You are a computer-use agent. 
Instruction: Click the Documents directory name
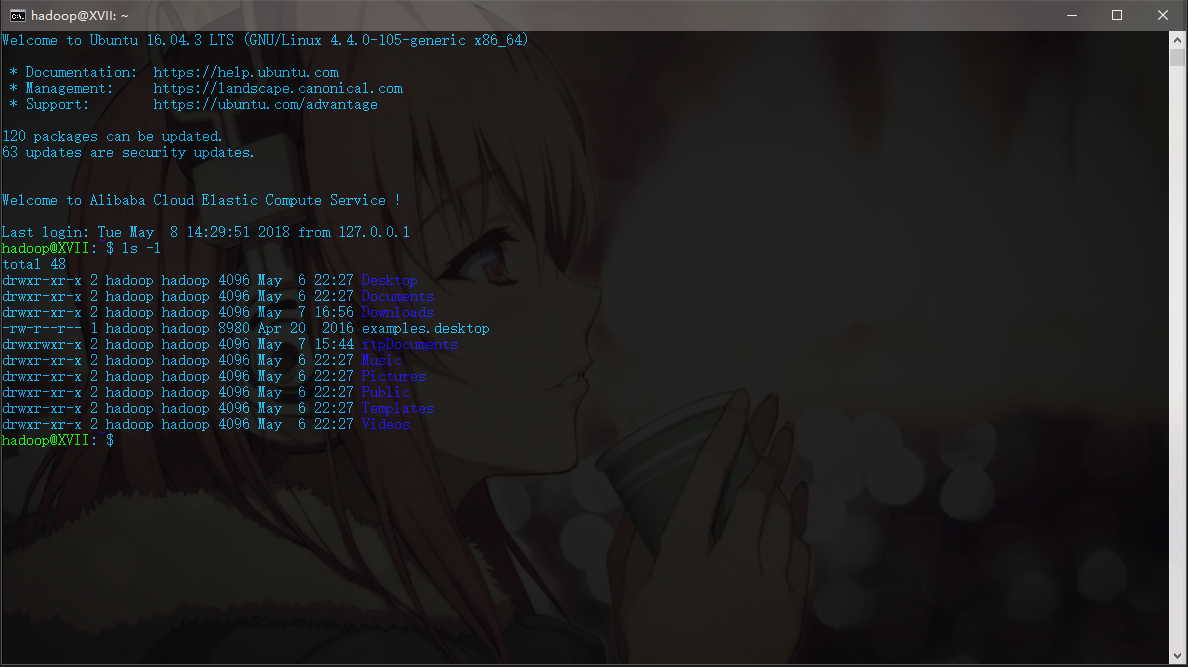[x=398, y=296]
